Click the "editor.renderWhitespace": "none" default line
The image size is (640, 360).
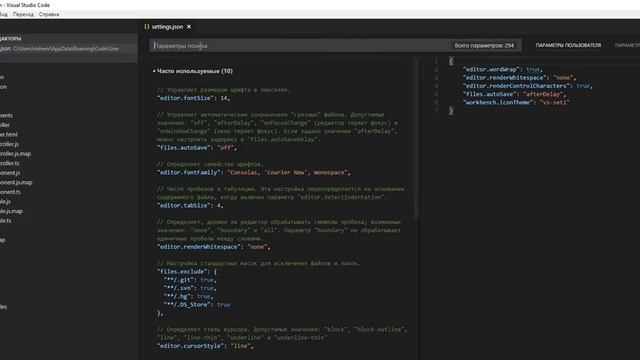point(213,247)
